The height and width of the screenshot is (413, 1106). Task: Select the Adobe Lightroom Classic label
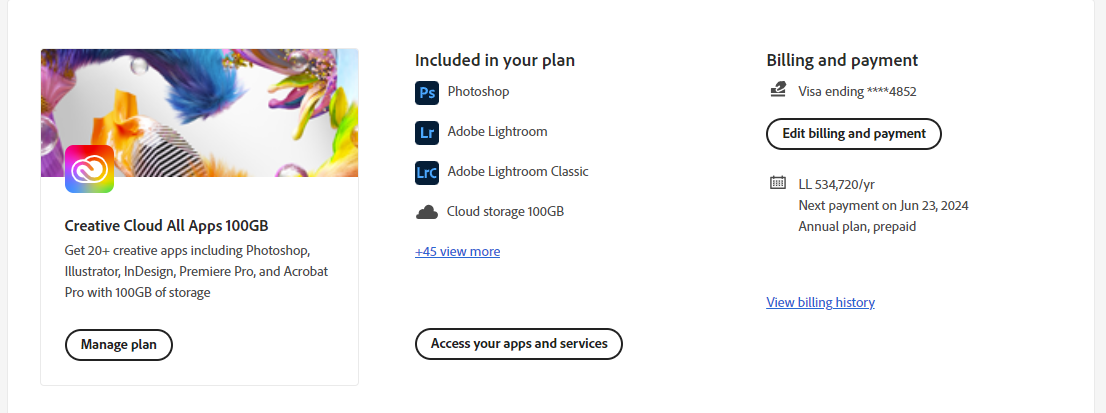click(518, 171)
